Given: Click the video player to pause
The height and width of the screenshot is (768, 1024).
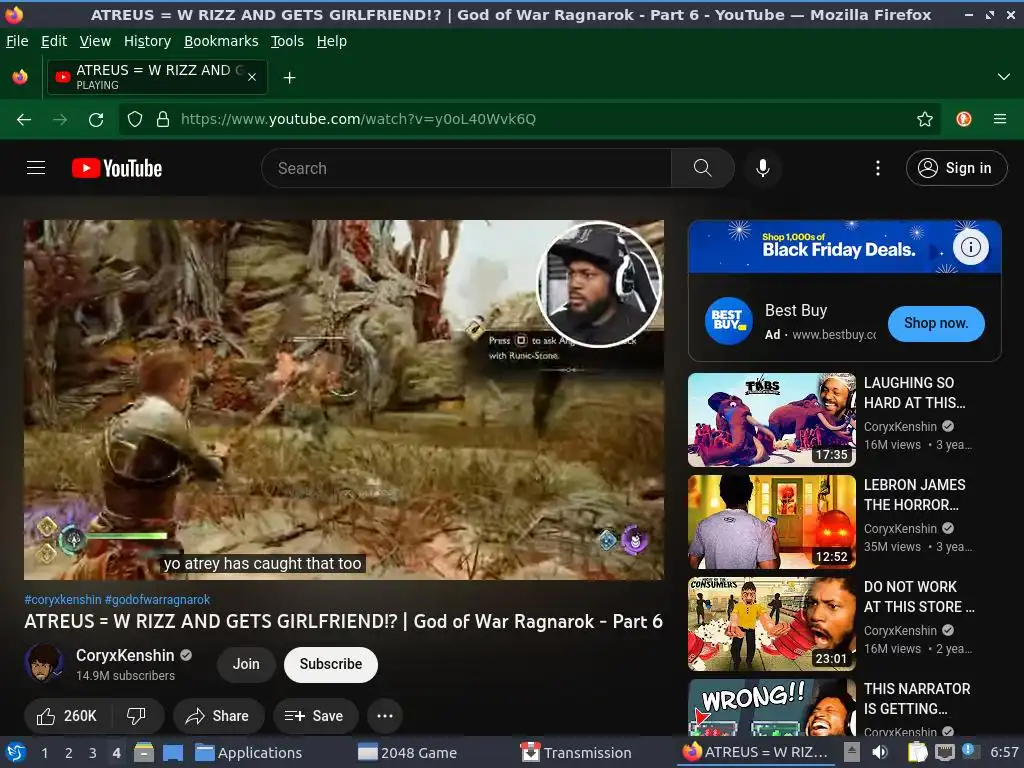Looking at the screenshot, I should coord(344,400).
